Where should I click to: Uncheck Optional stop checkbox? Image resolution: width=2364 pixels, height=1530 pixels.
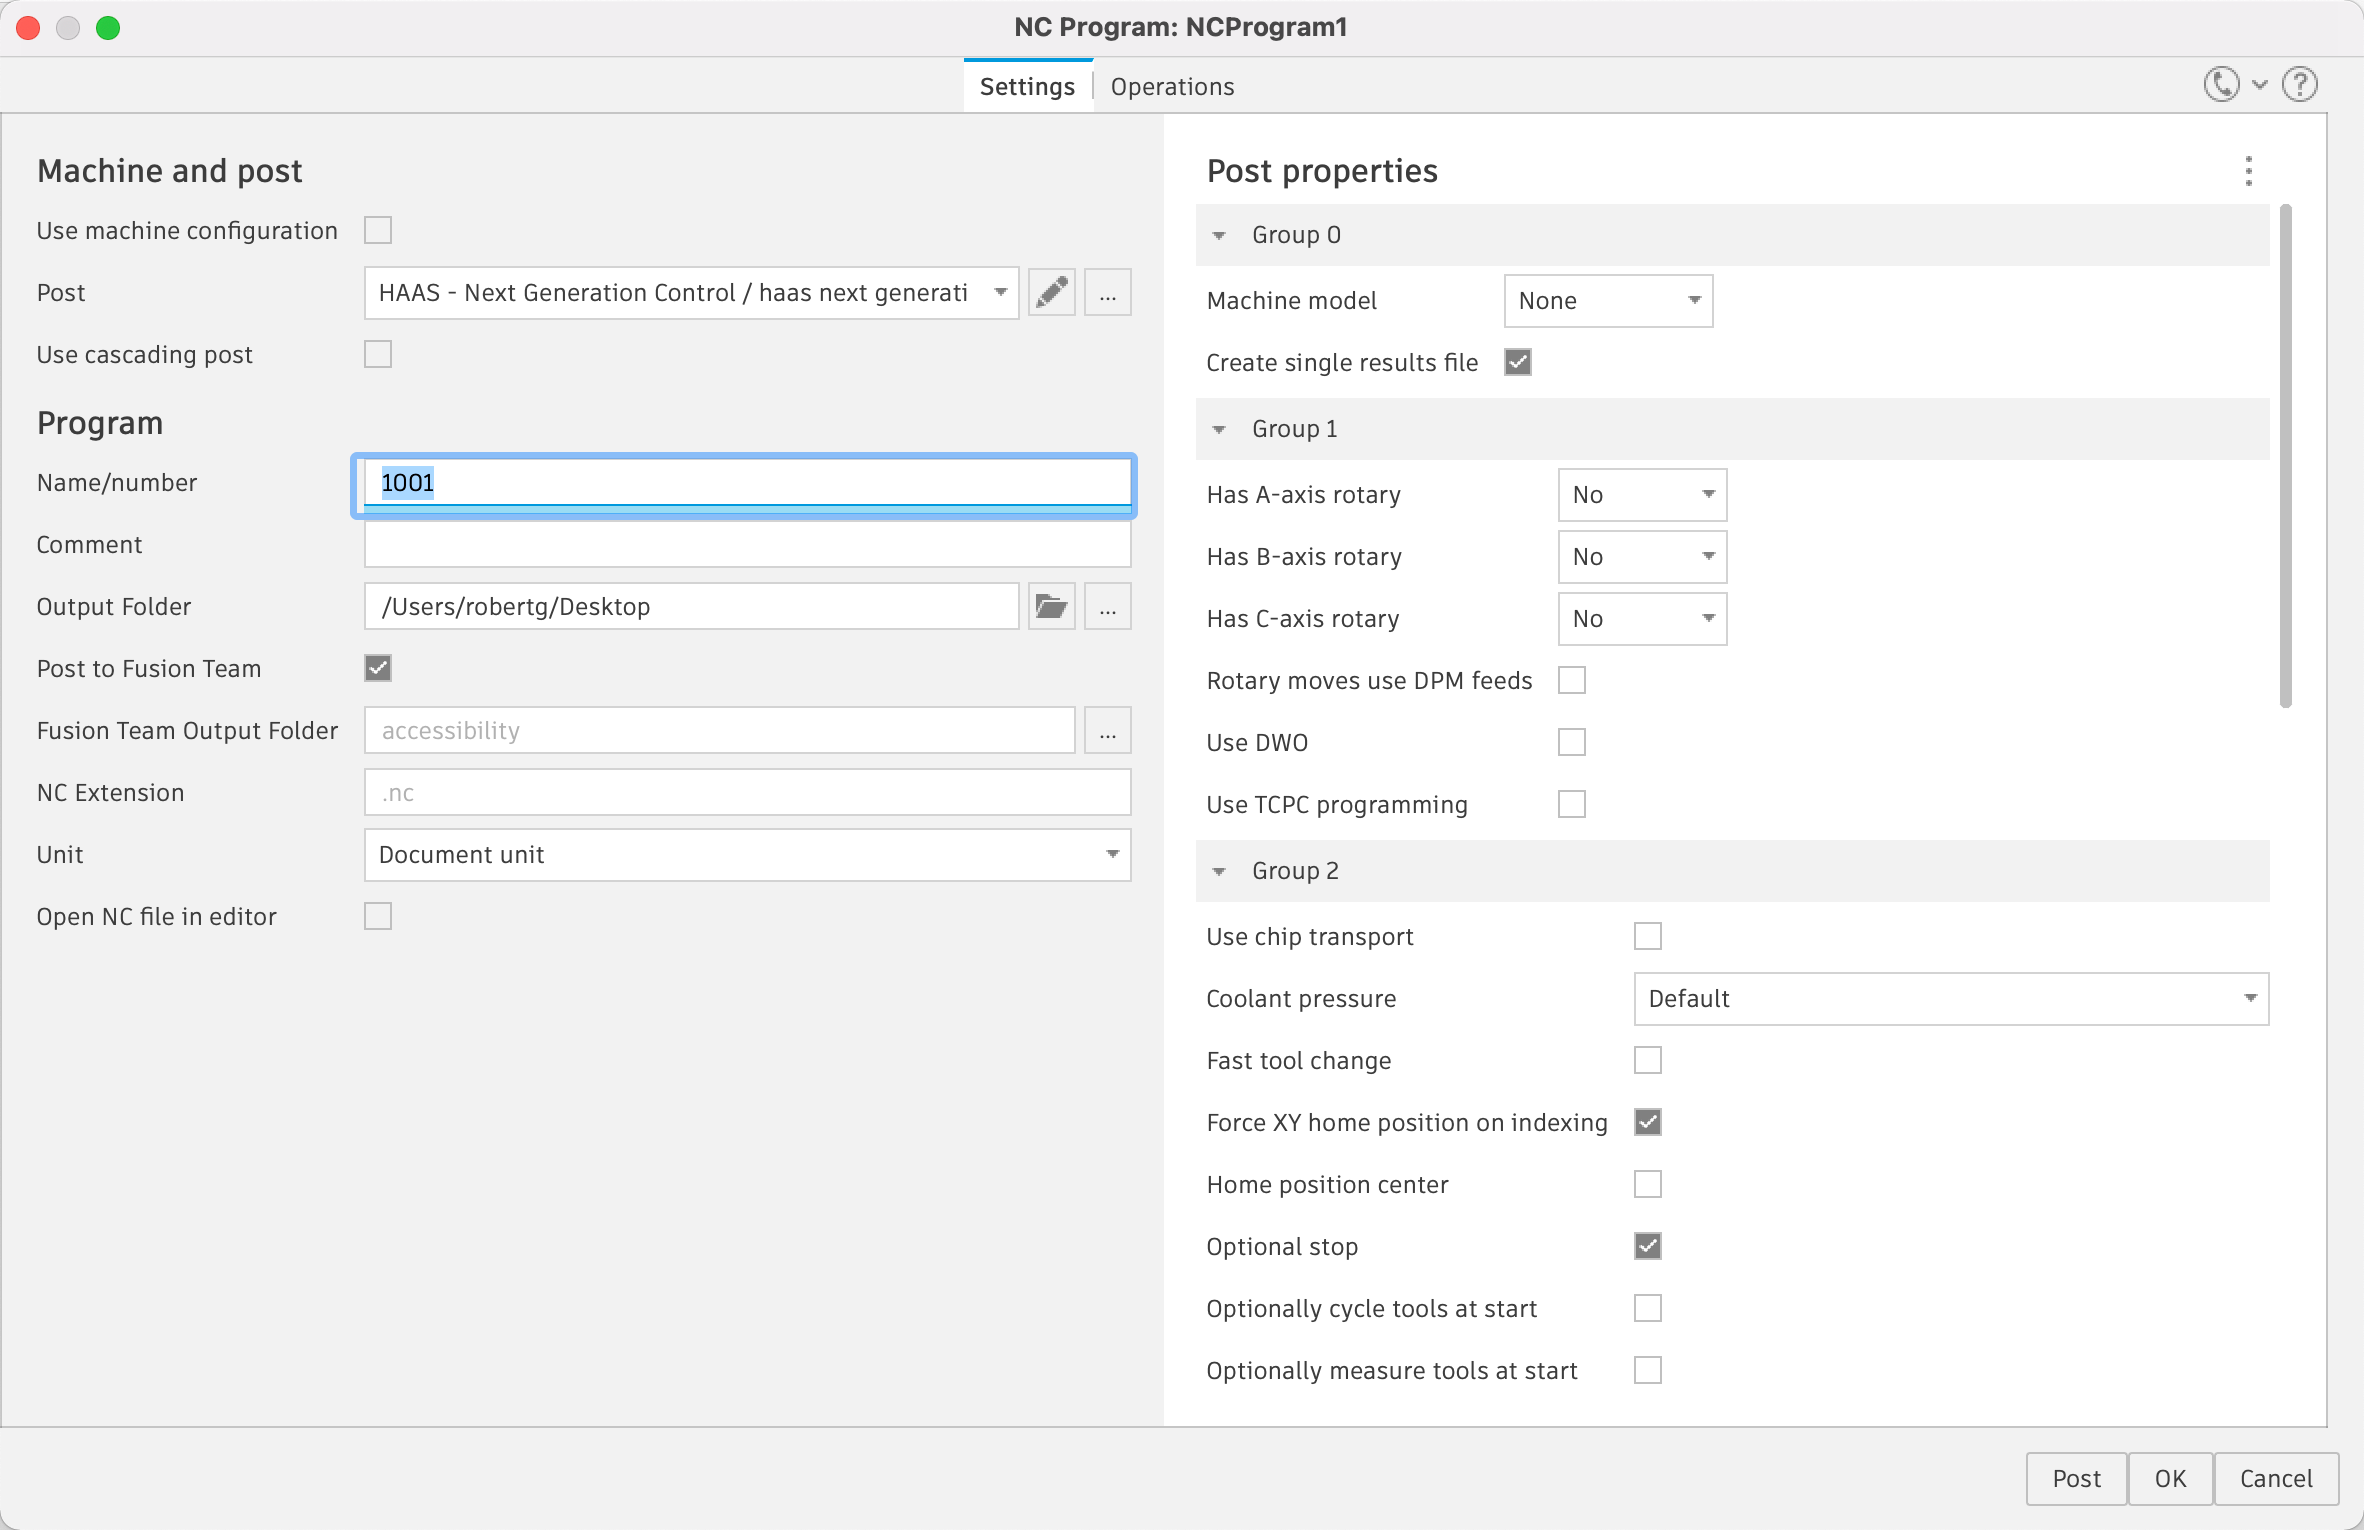point(1648,1247)
